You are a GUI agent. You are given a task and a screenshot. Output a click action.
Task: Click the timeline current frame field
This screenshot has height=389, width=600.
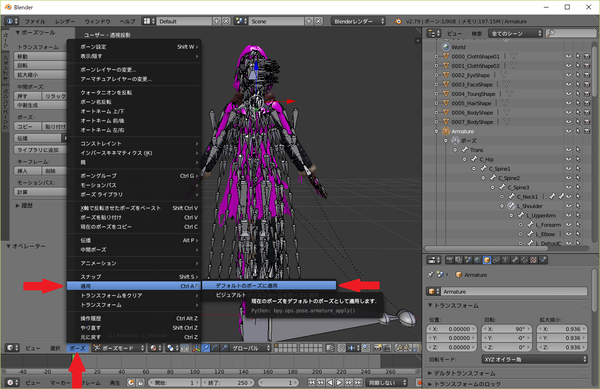tap(279, 382)
